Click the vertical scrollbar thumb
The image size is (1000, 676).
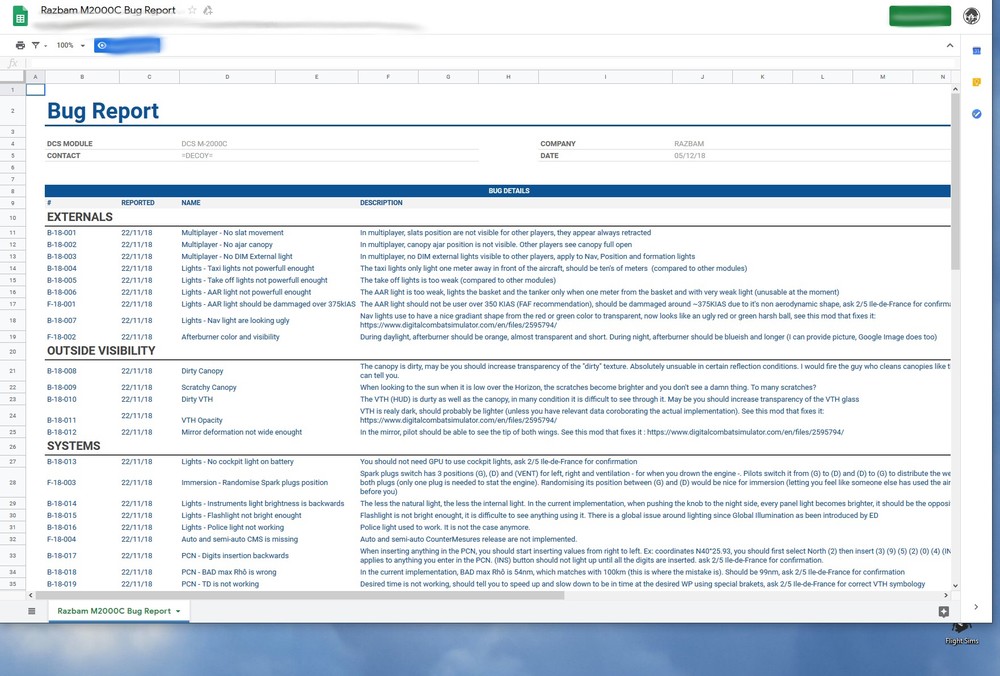(955, 182)
